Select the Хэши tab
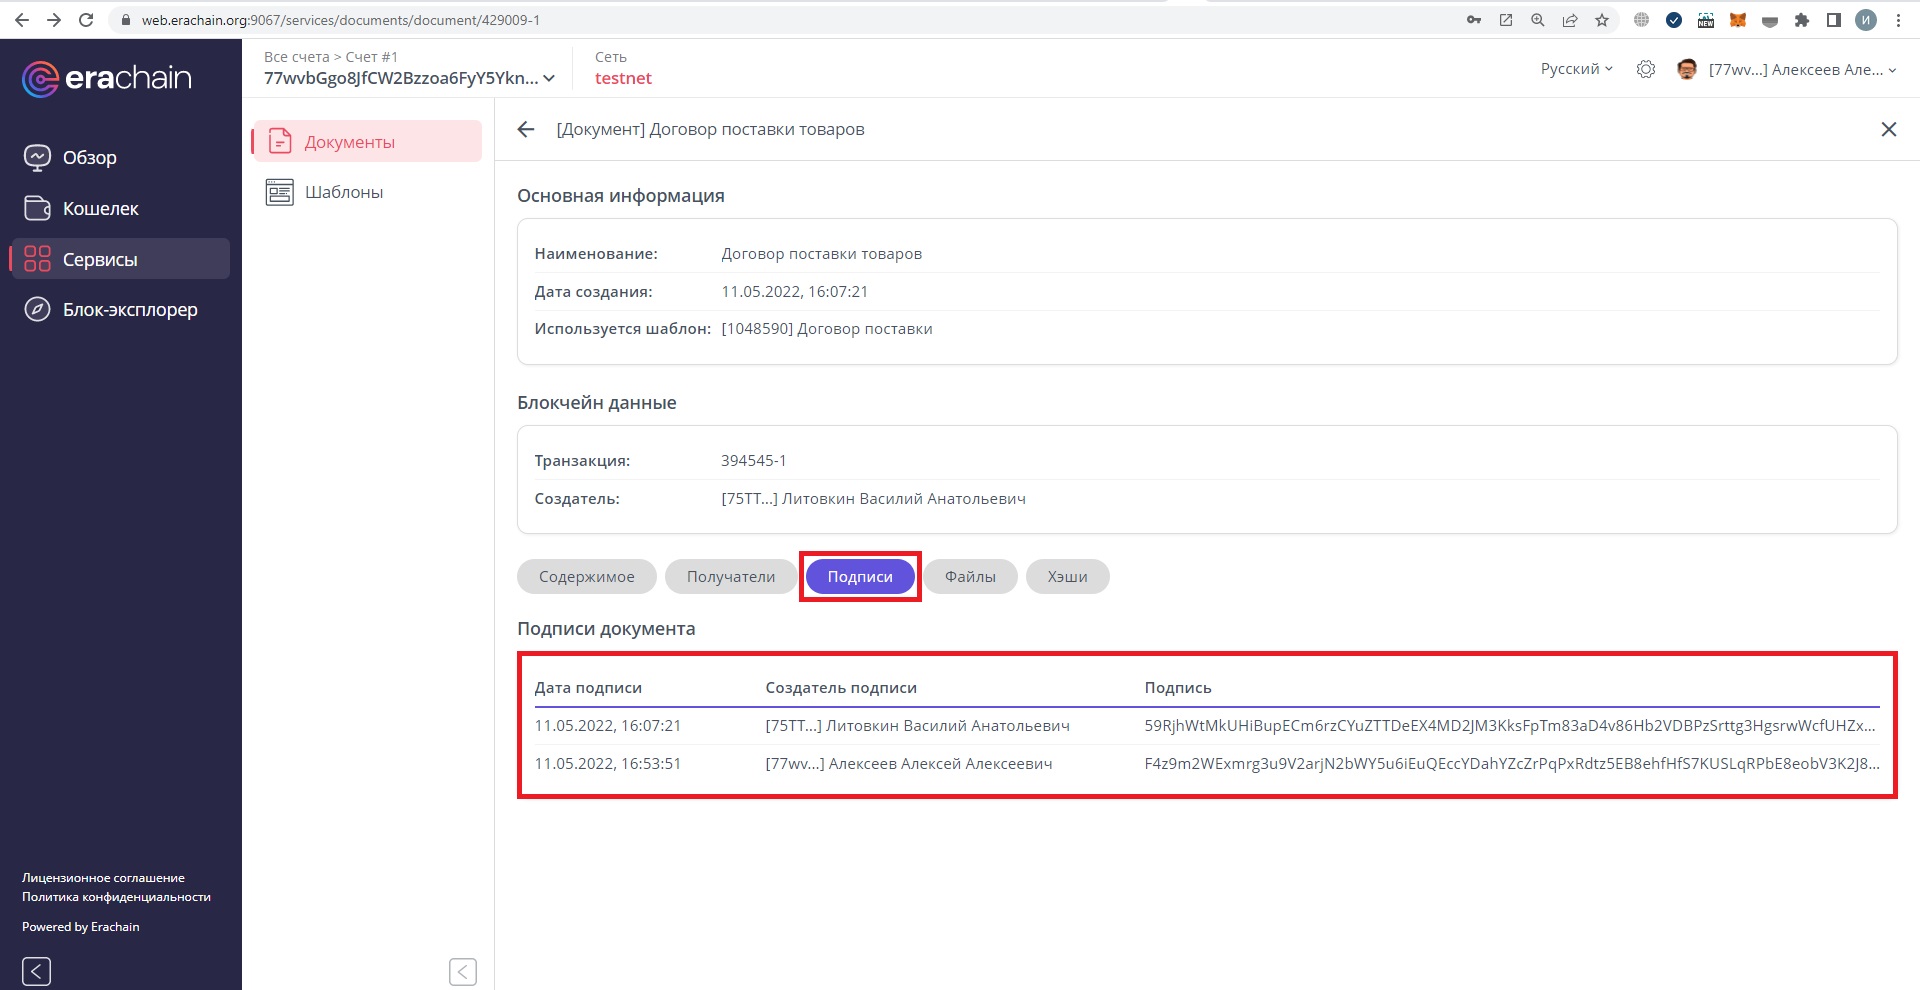Viewport: 1920px width, 990px height. [x=1067, y=577]
